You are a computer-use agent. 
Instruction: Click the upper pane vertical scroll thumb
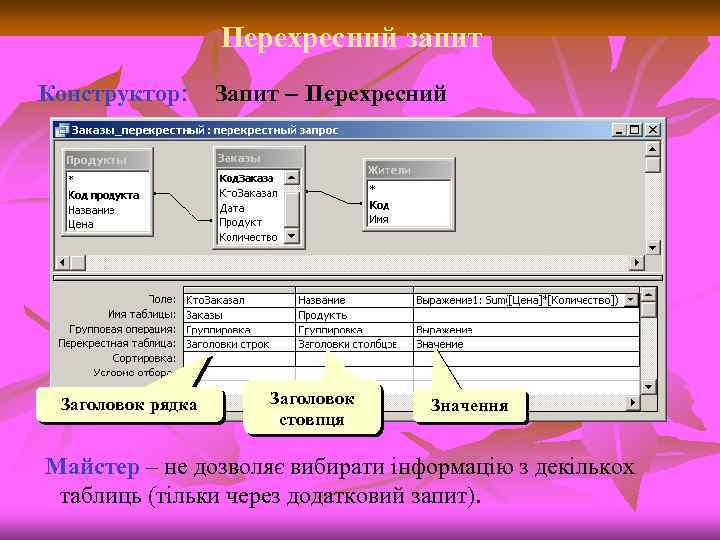tap(652, 164)
